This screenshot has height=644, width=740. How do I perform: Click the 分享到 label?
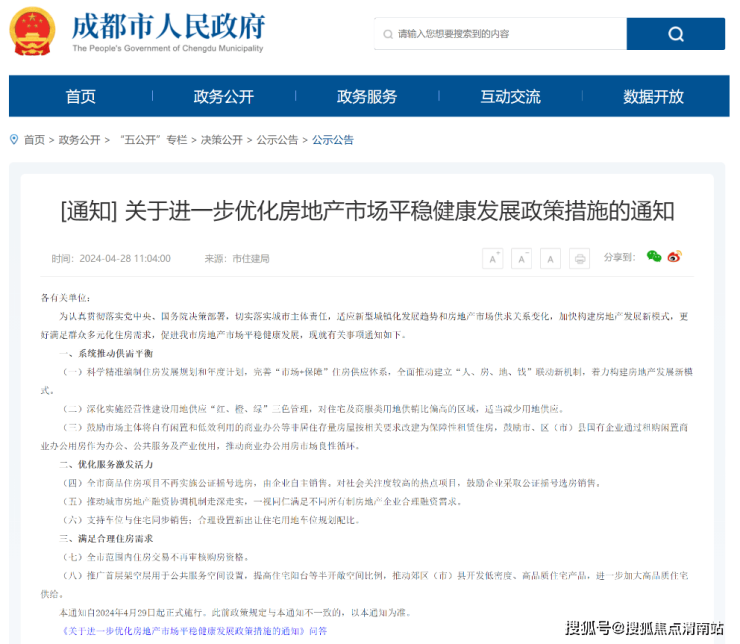point(620,257)
